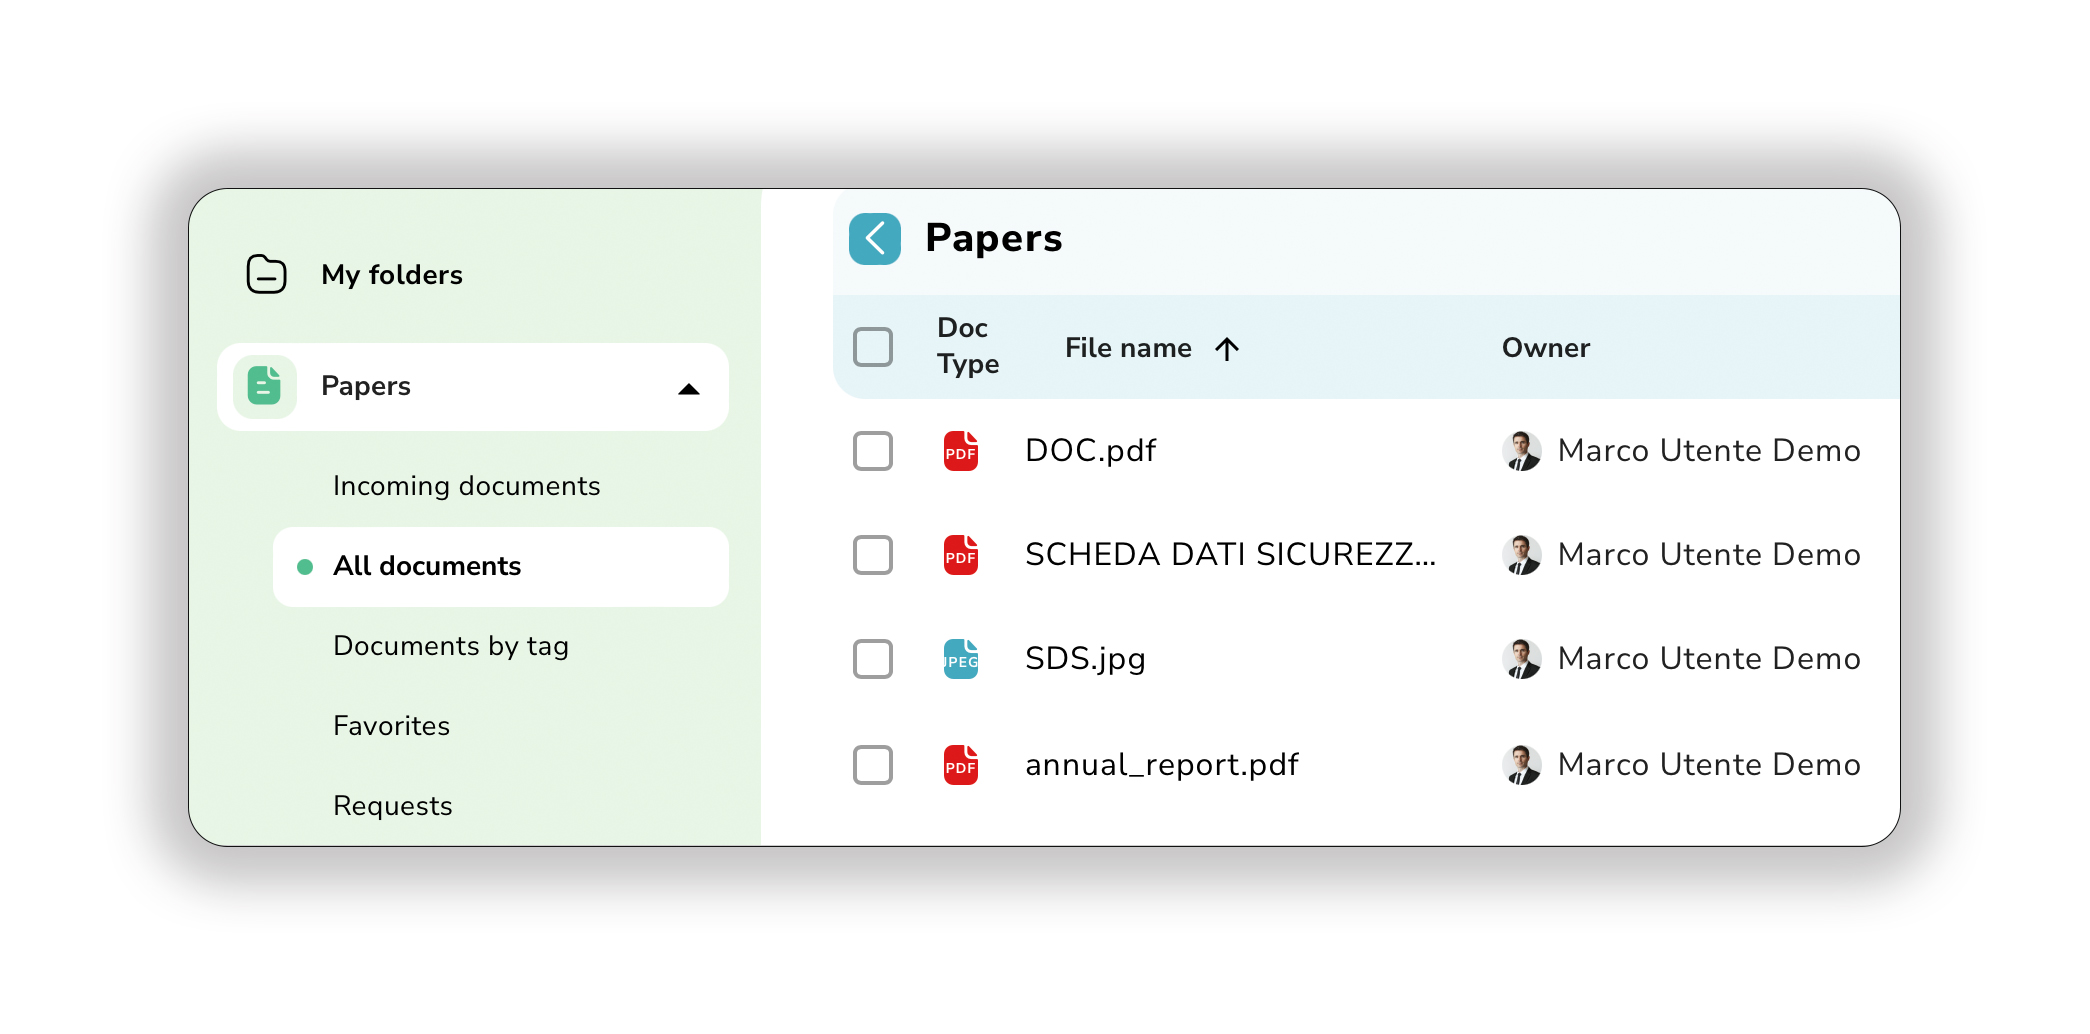The width and height of the screenshot is (2090, 1034).
Task: Check the box next to DOC.pdf
Action: (x=872, y=451)
